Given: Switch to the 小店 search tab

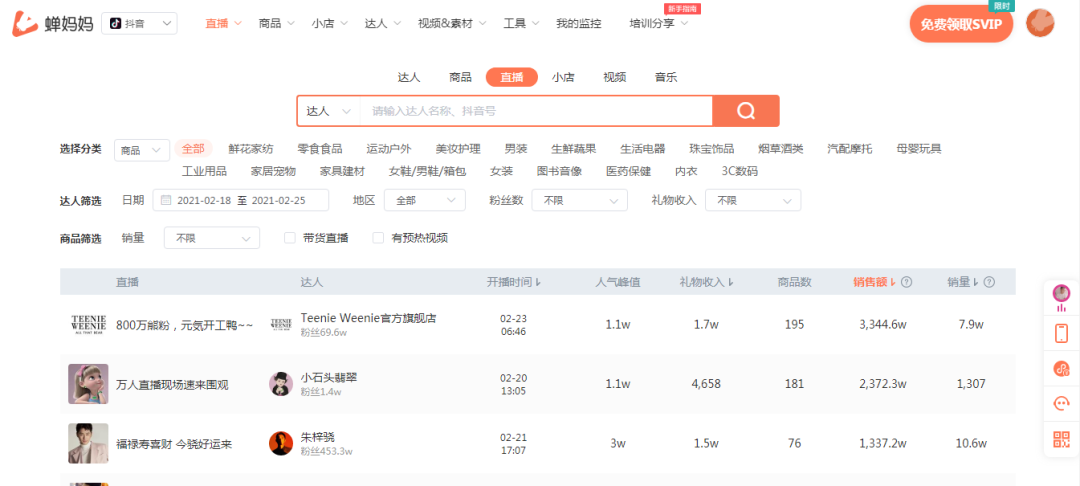Looking at the screenshot, I should pos(563,77).
